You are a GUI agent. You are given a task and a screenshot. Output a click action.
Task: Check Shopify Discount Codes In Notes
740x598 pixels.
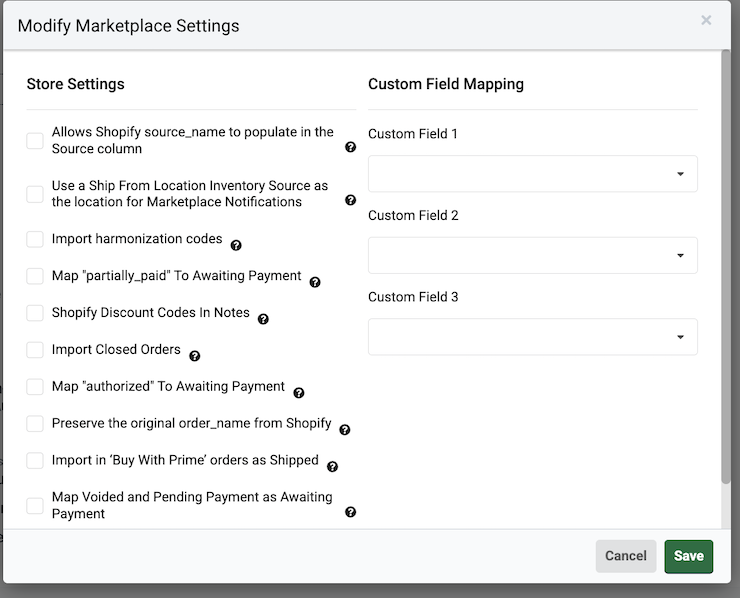point(35,313)
